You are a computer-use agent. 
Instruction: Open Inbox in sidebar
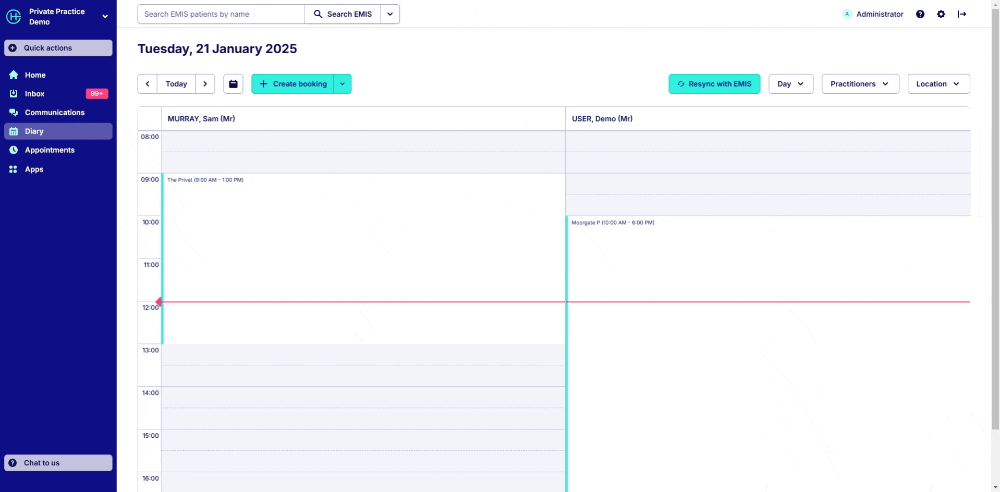(35, 93)
